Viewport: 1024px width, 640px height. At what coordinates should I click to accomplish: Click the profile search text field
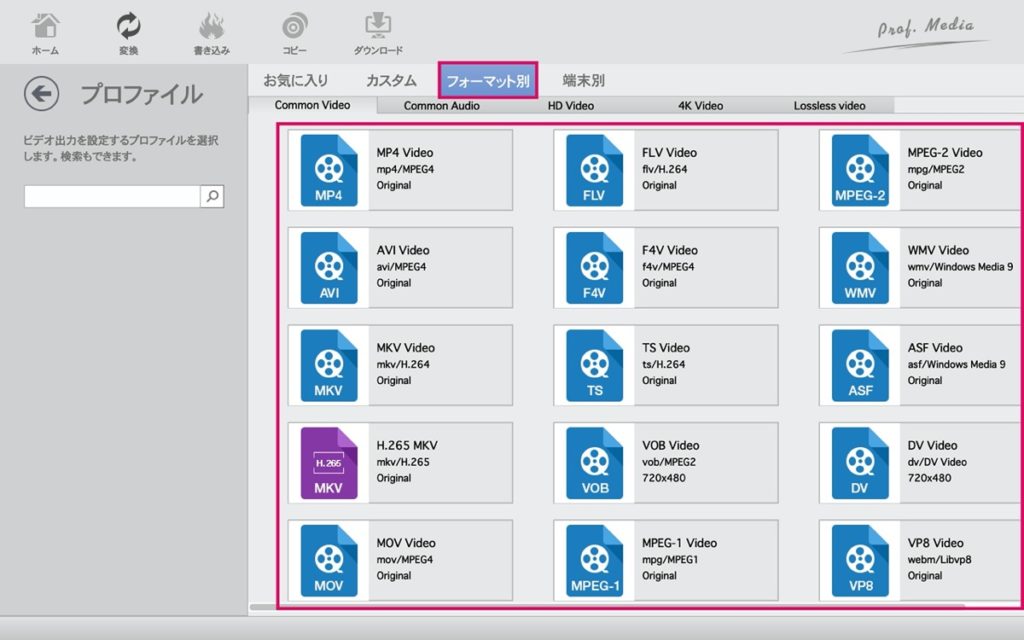pos(112,196)
